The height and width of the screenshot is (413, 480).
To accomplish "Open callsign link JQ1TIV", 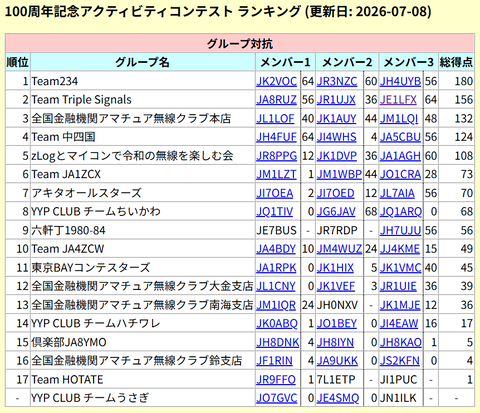I will (275, 212).
